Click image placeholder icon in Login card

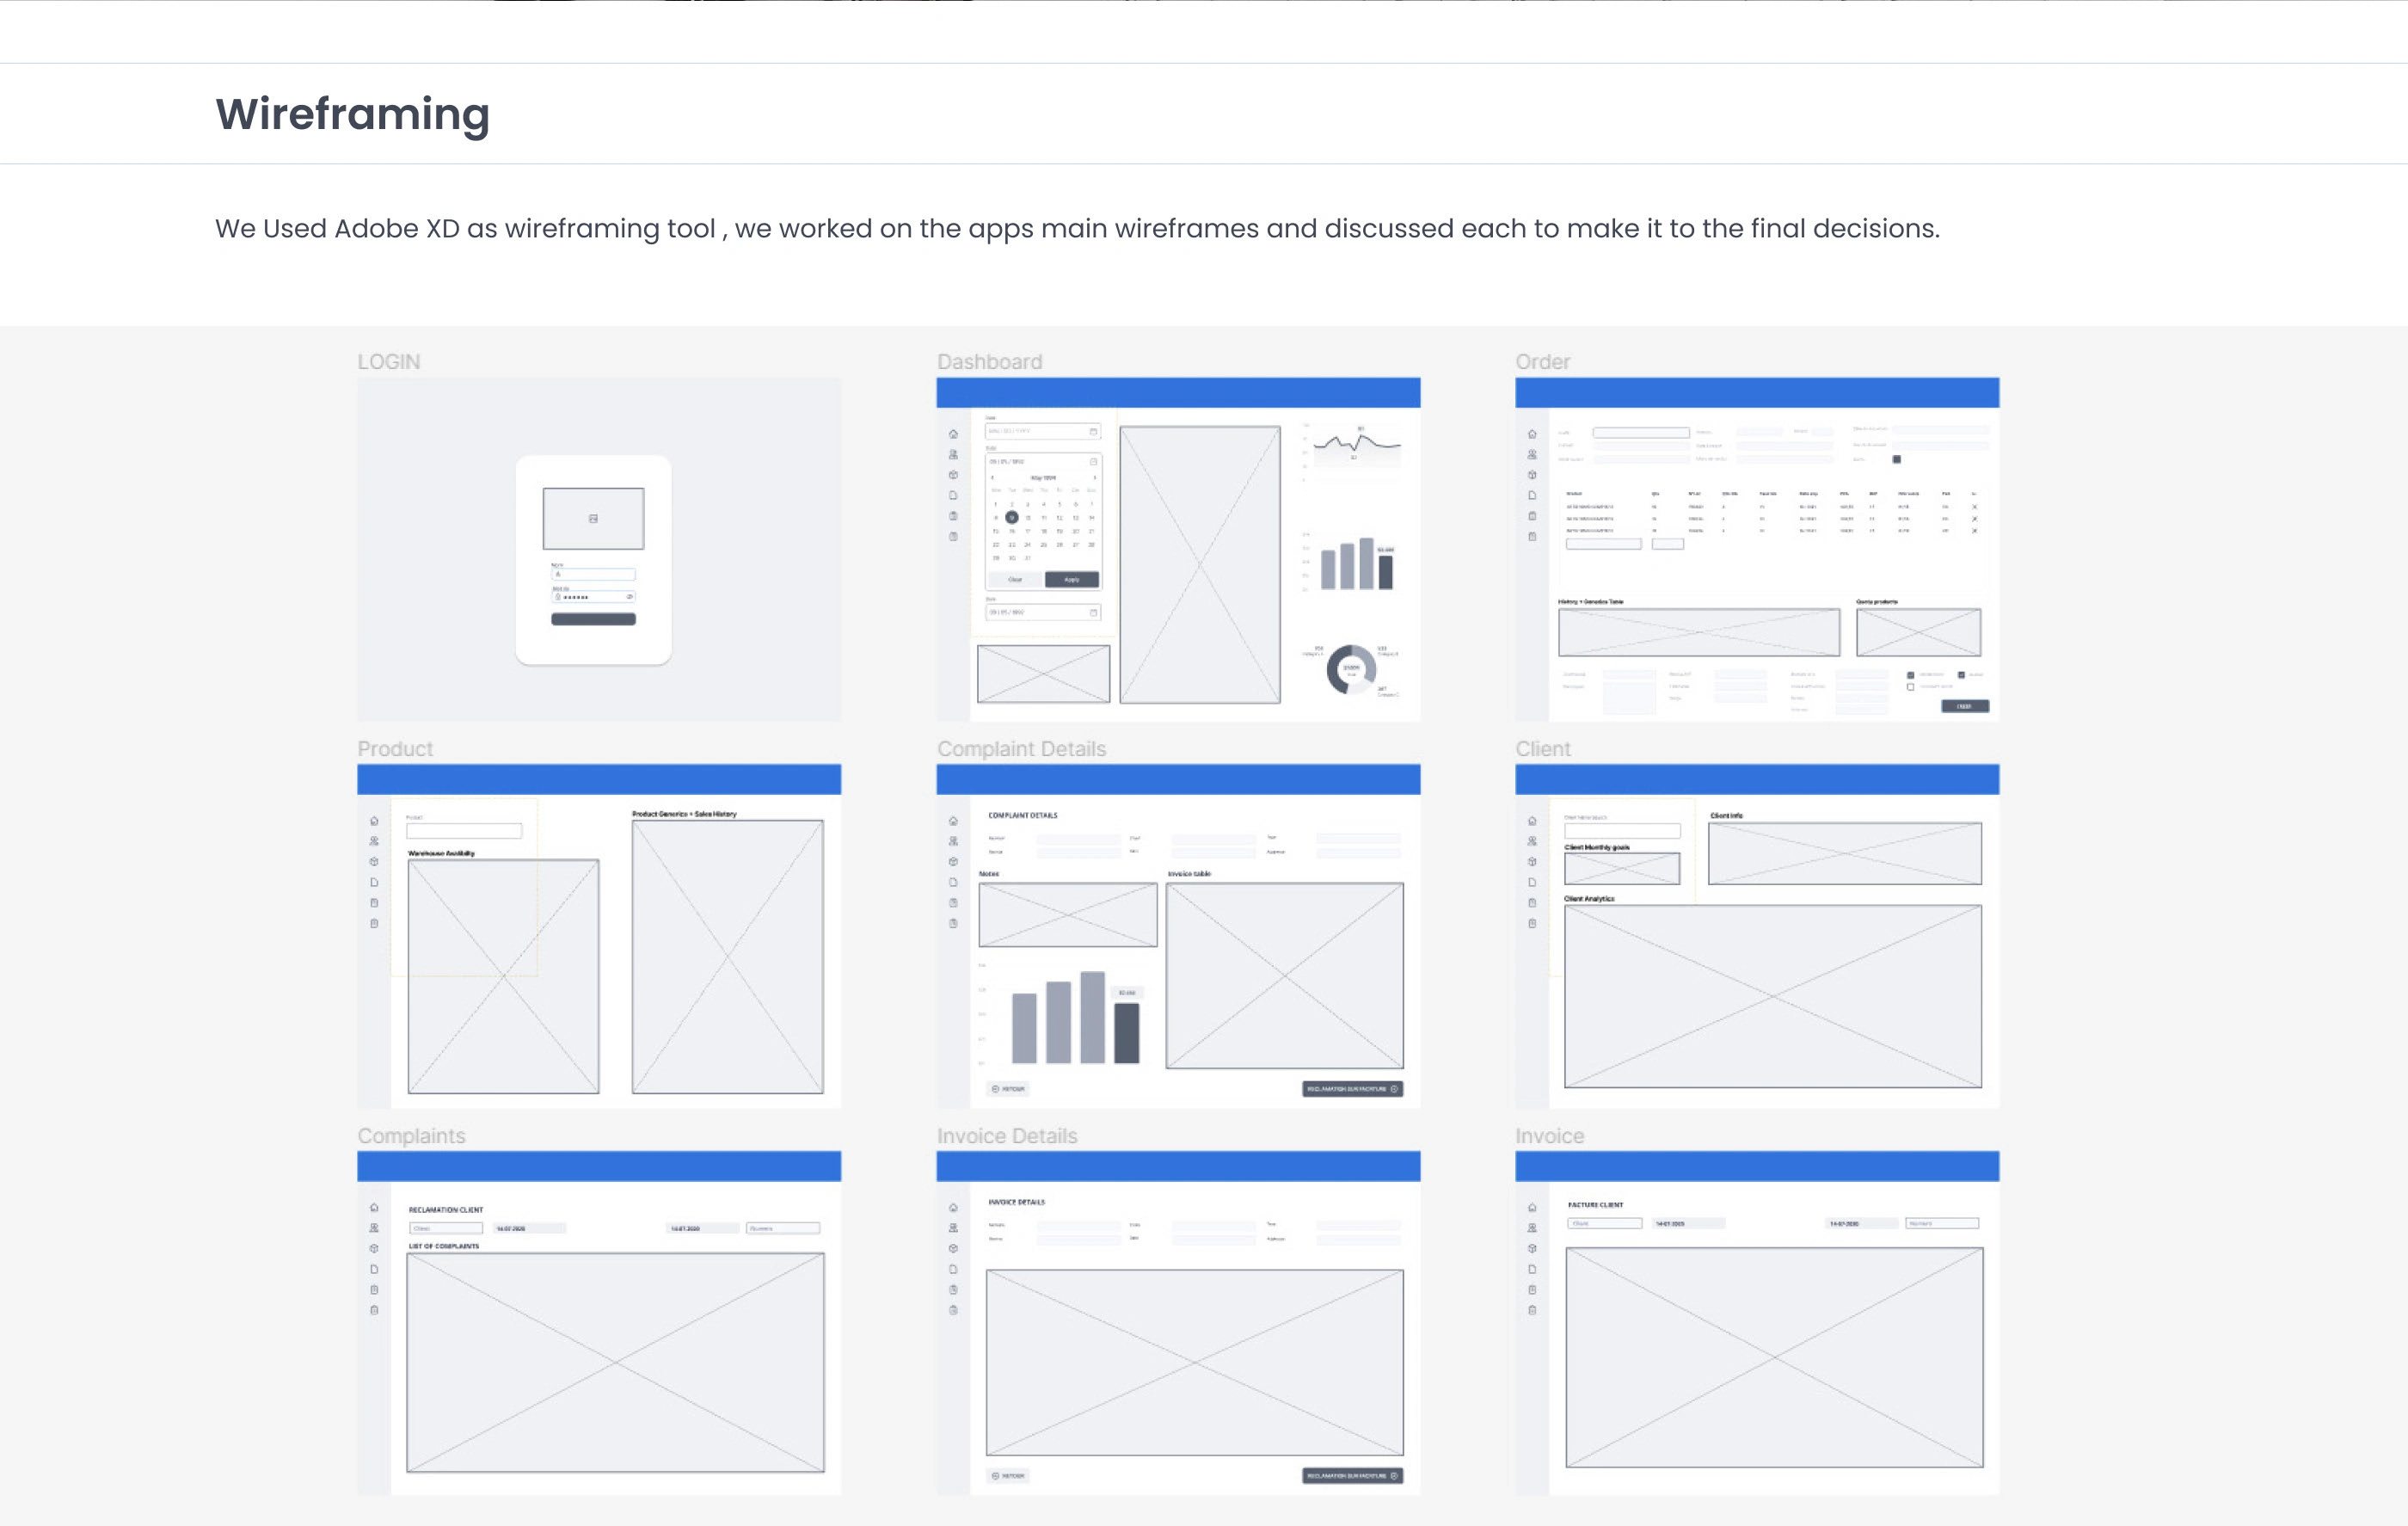tap(593, 518)
